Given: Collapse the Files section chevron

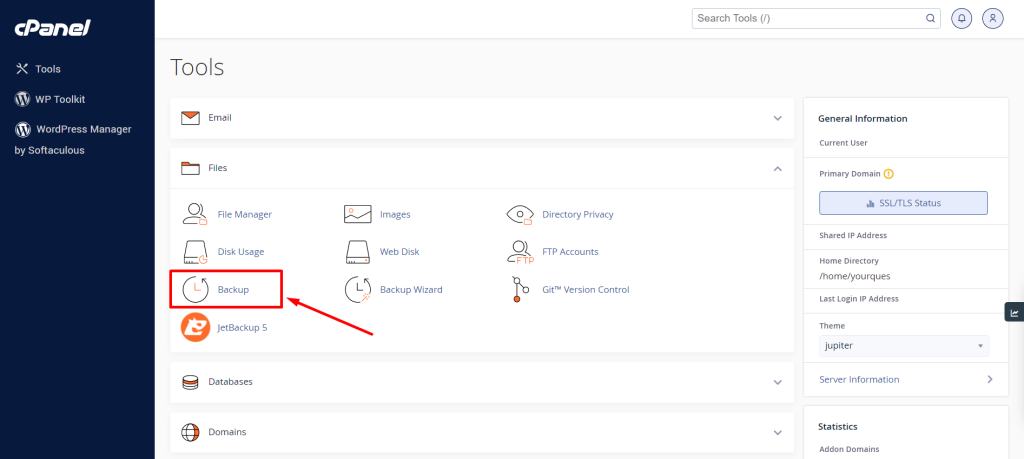Looking at the screenshot, I should (x=777, y=168).
